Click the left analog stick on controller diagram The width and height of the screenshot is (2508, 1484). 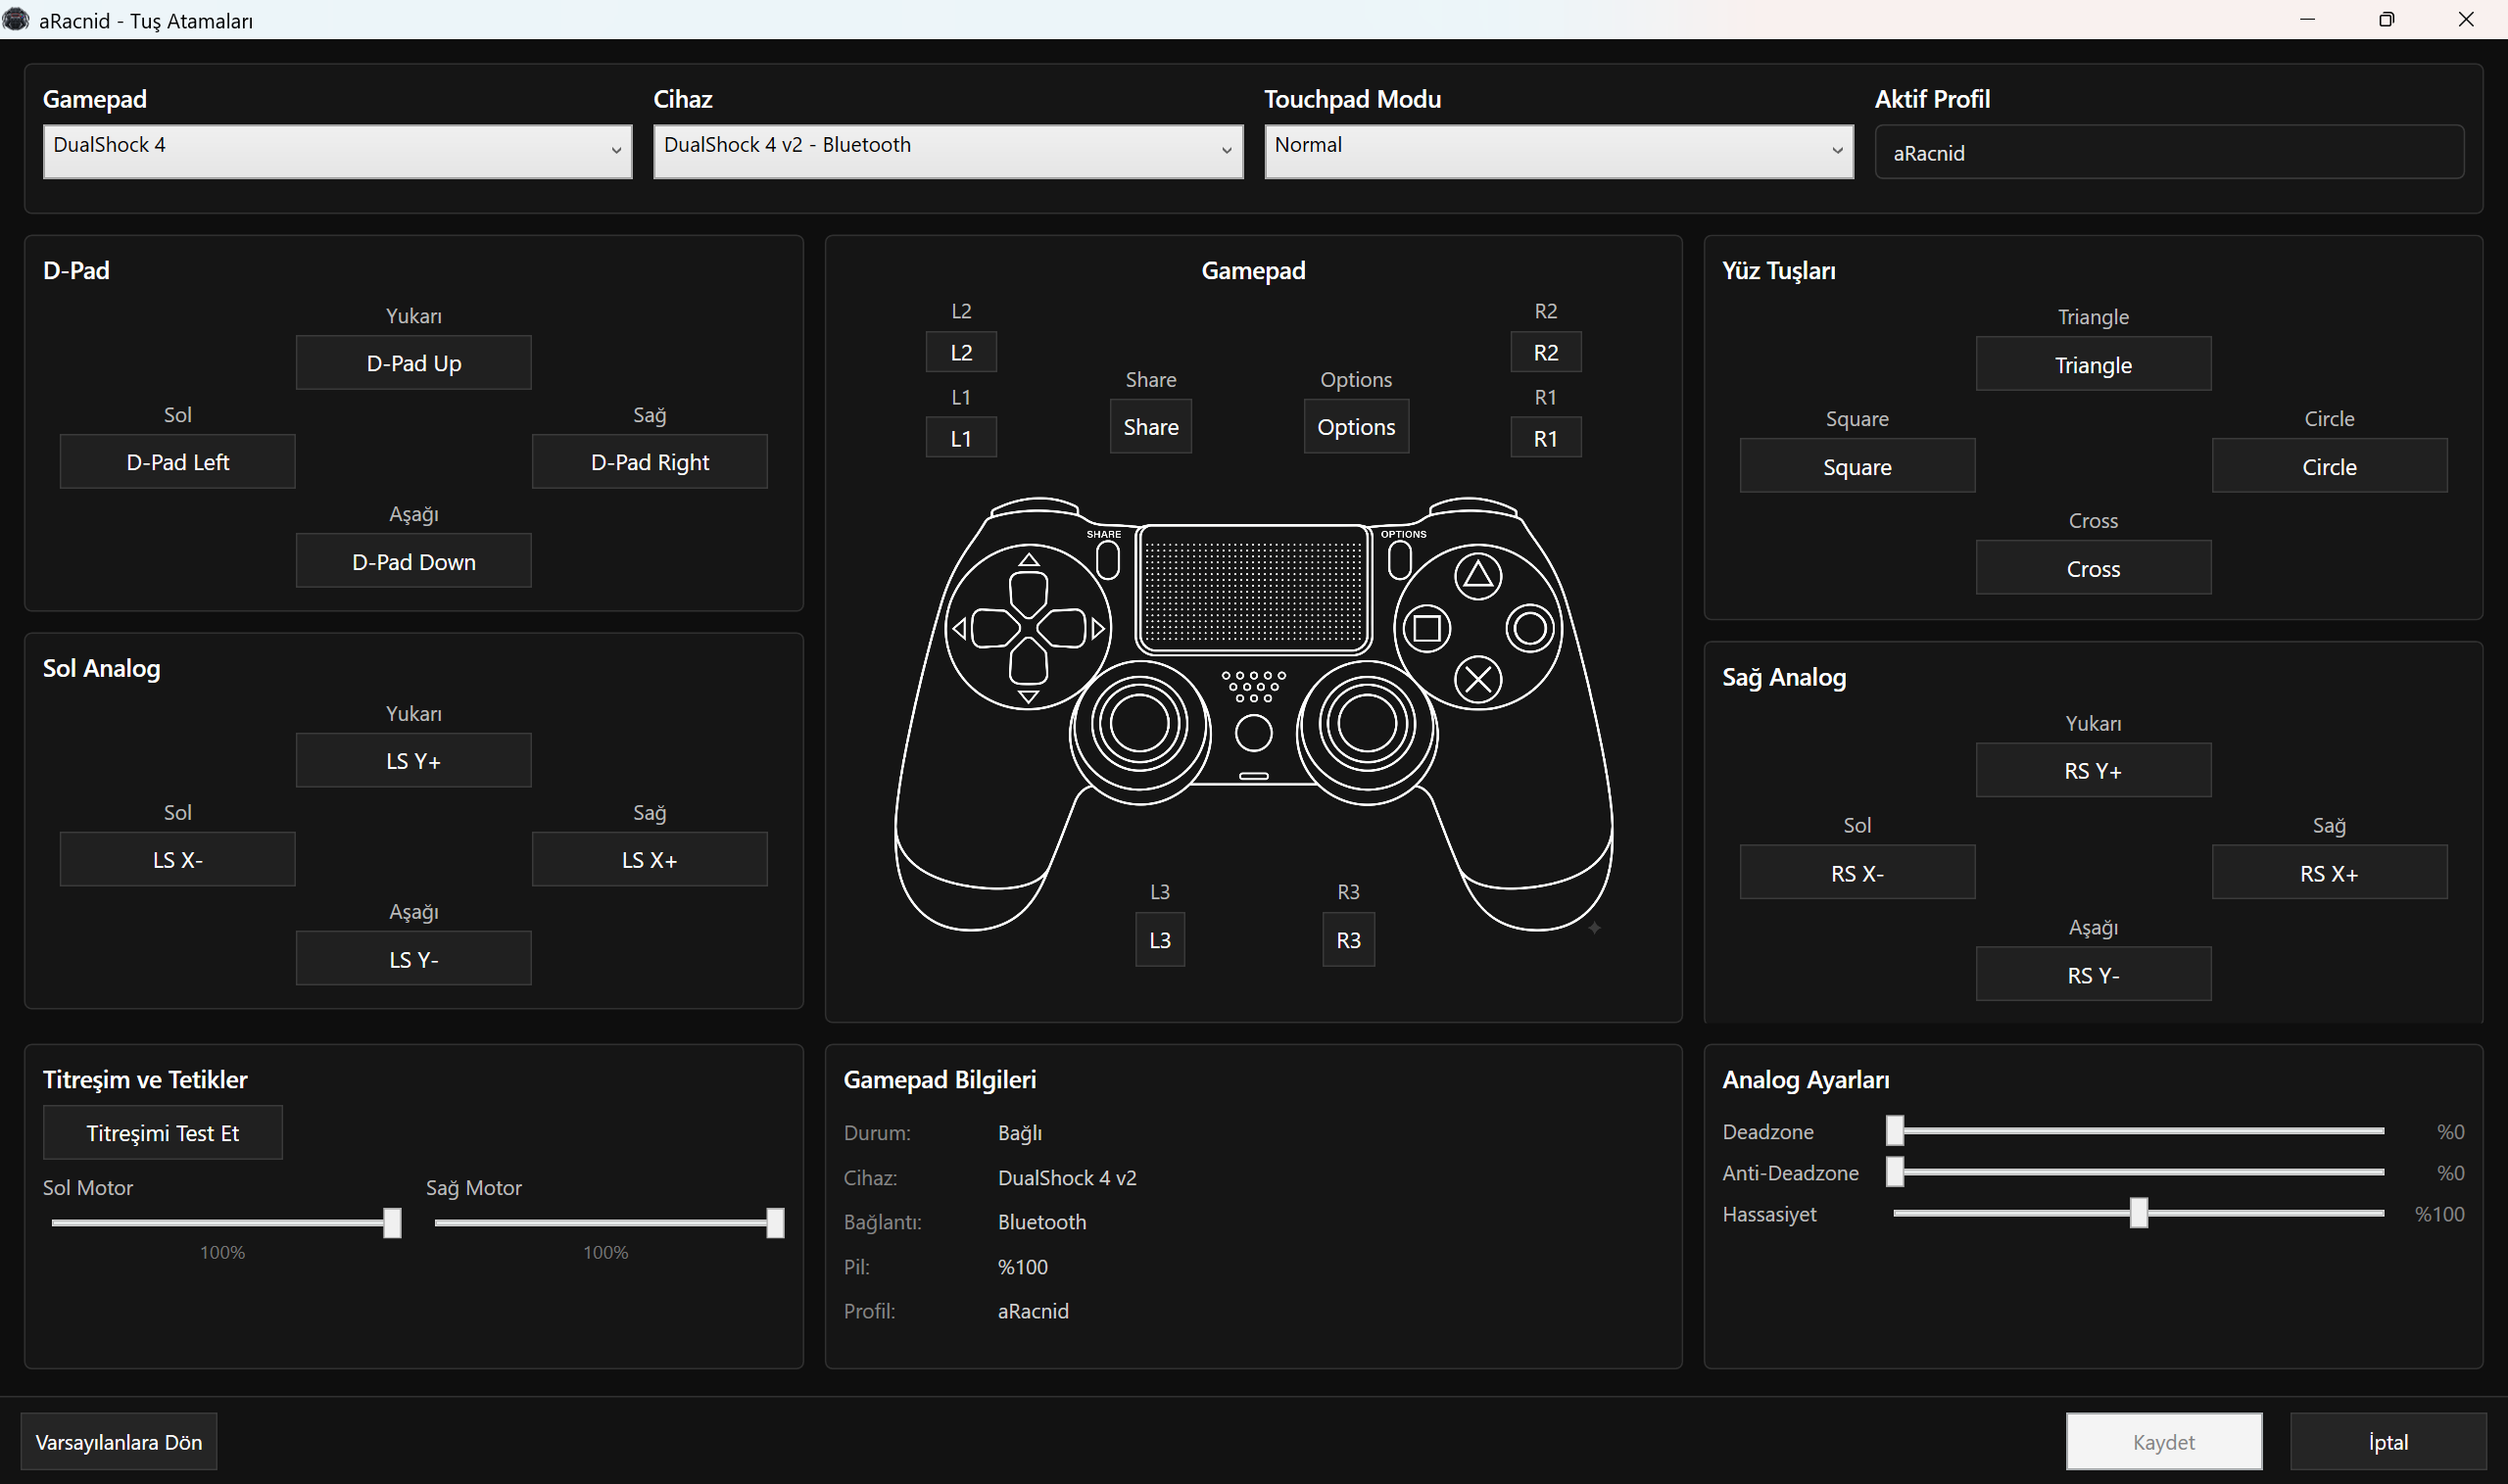pyautogui.click(x=1139, y=724)
